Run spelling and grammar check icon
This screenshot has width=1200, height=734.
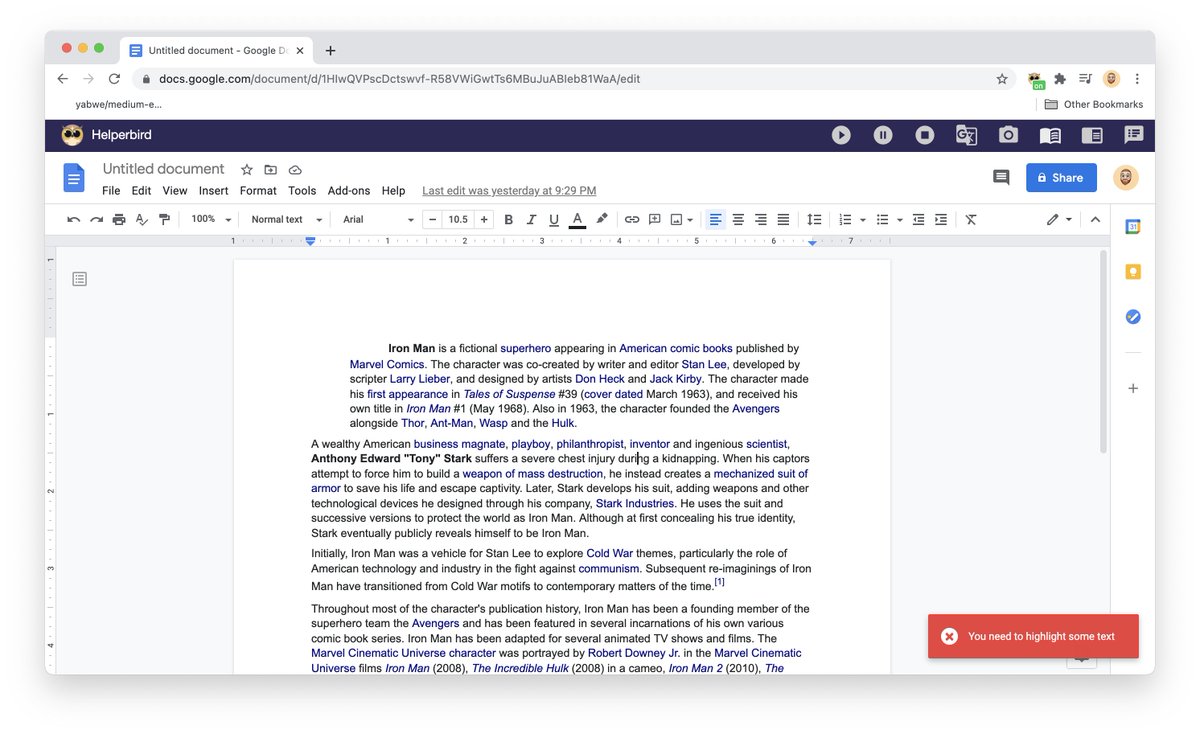(x=142, y=219)
